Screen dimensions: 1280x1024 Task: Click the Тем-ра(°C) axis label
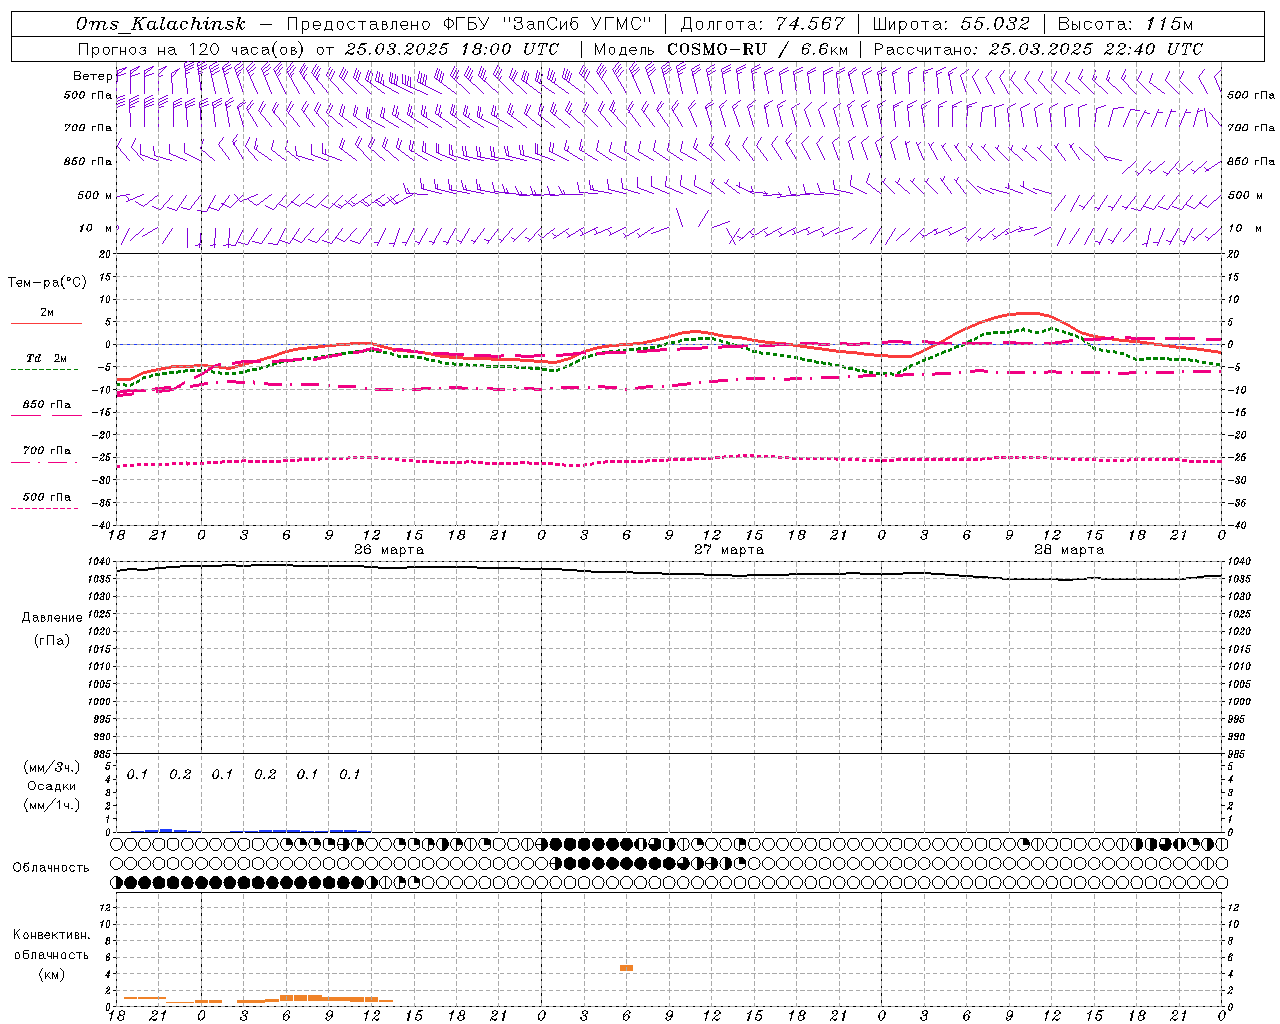(47, 283)
